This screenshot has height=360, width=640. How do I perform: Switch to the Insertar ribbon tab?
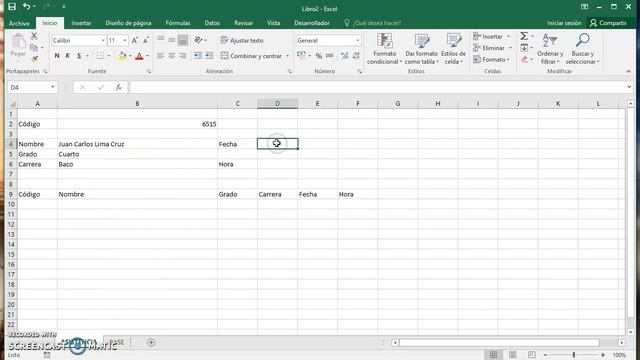81,23
